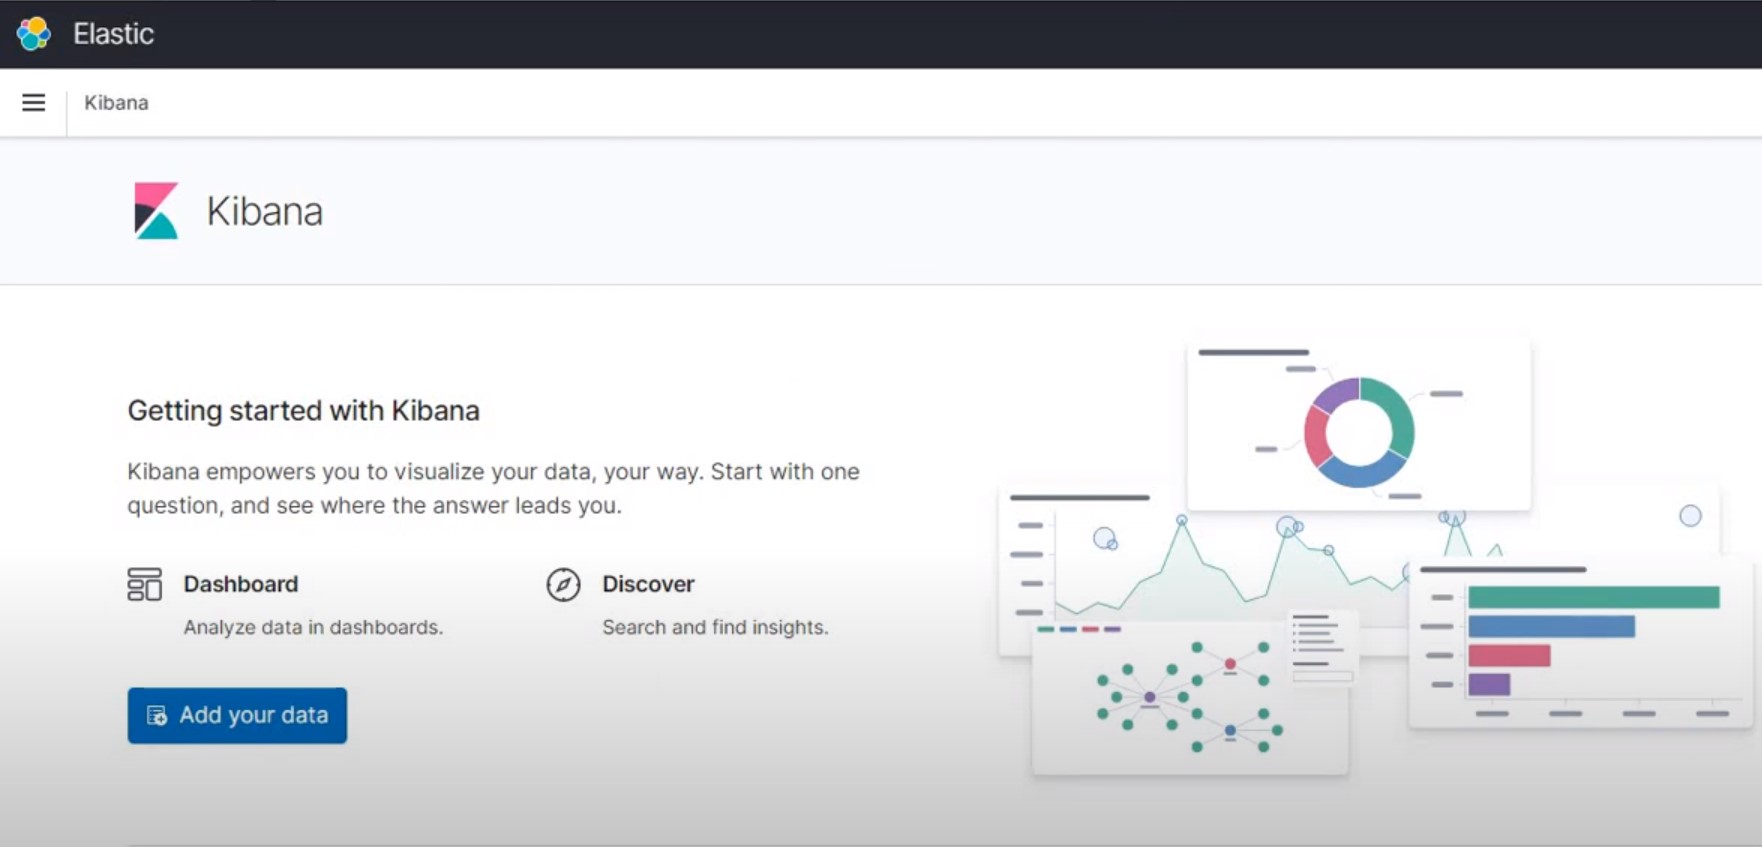Screen dimensions: 1762x847
Task: Click the Kibana breadcrumb
Action: (x=116, y=103)
